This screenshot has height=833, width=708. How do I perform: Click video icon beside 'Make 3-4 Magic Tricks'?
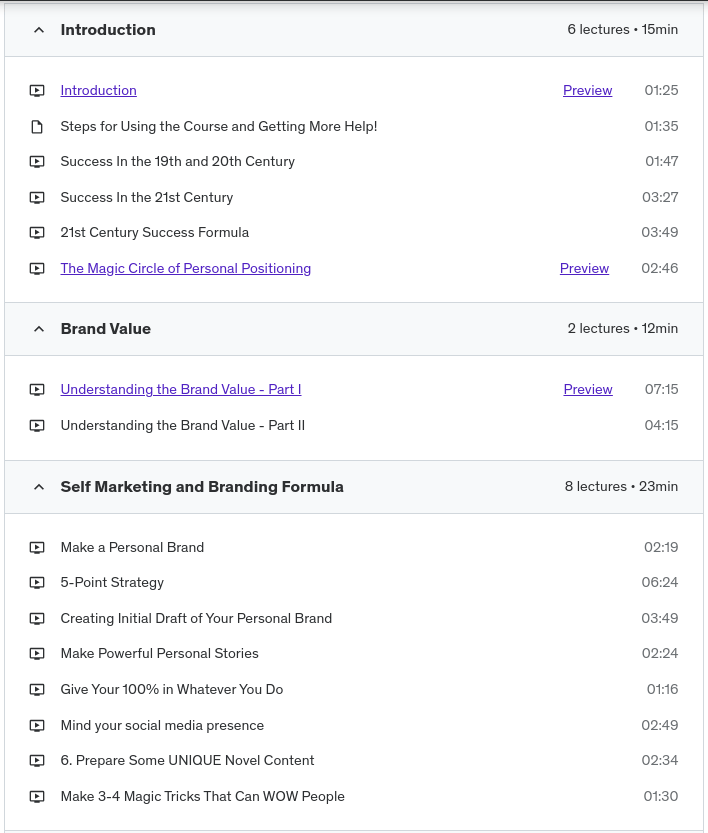click(x=37, y=797)
